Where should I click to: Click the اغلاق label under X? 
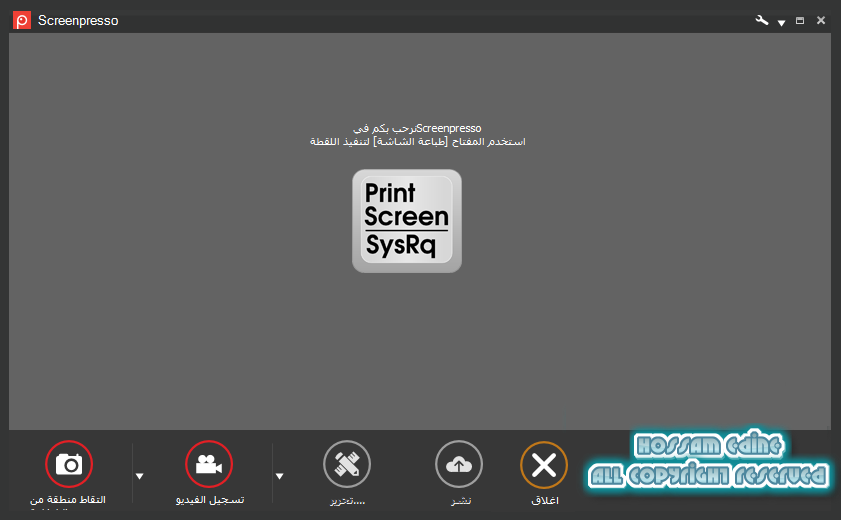(545, 501)
